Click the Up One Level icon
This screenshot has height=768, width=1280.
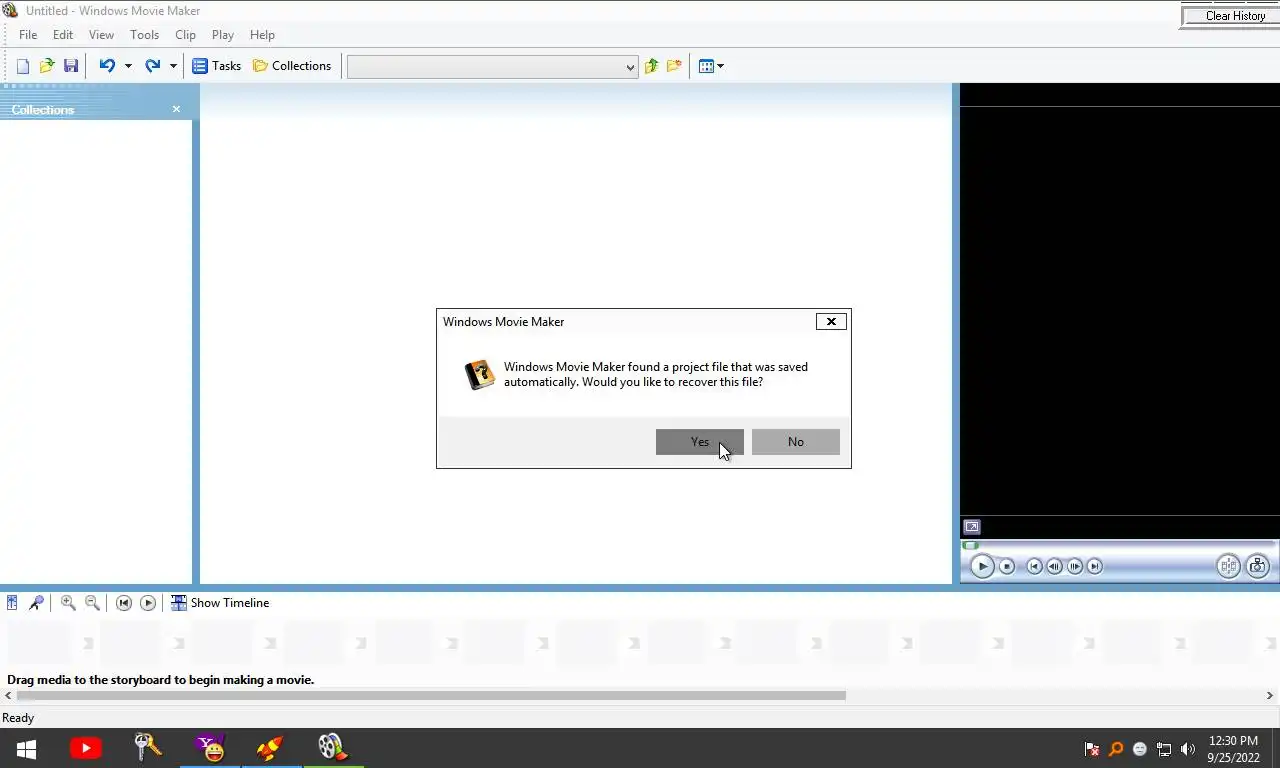651,66
